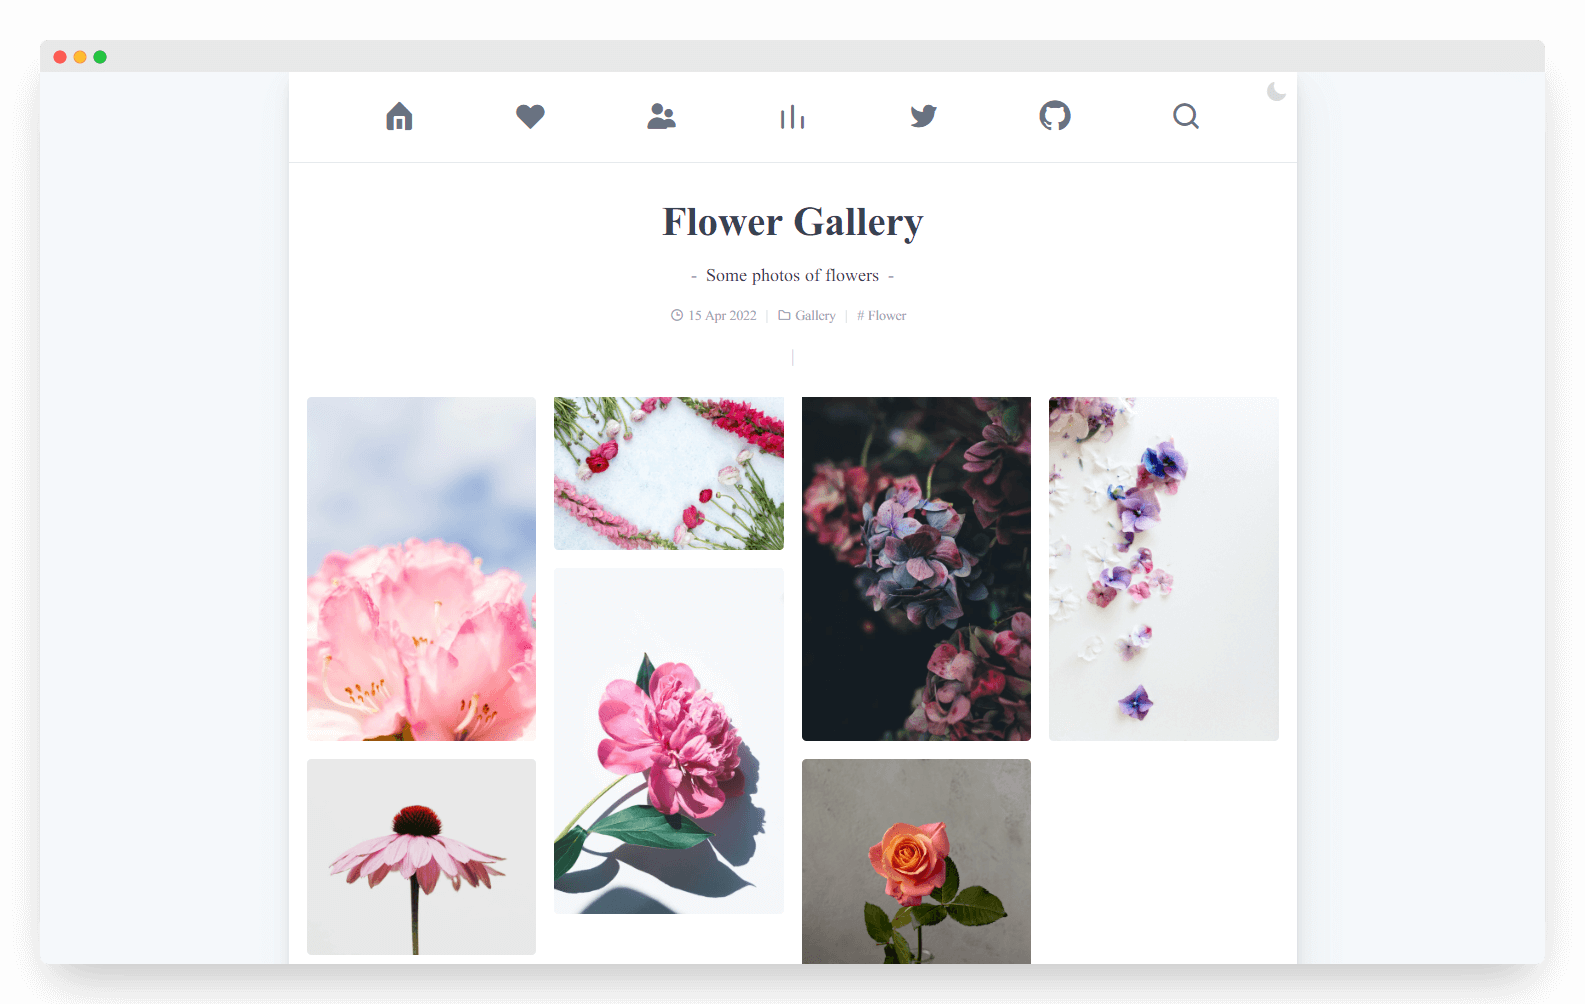Open the people friends icon
1585x1004 pixels.
(x=661, y=116)
